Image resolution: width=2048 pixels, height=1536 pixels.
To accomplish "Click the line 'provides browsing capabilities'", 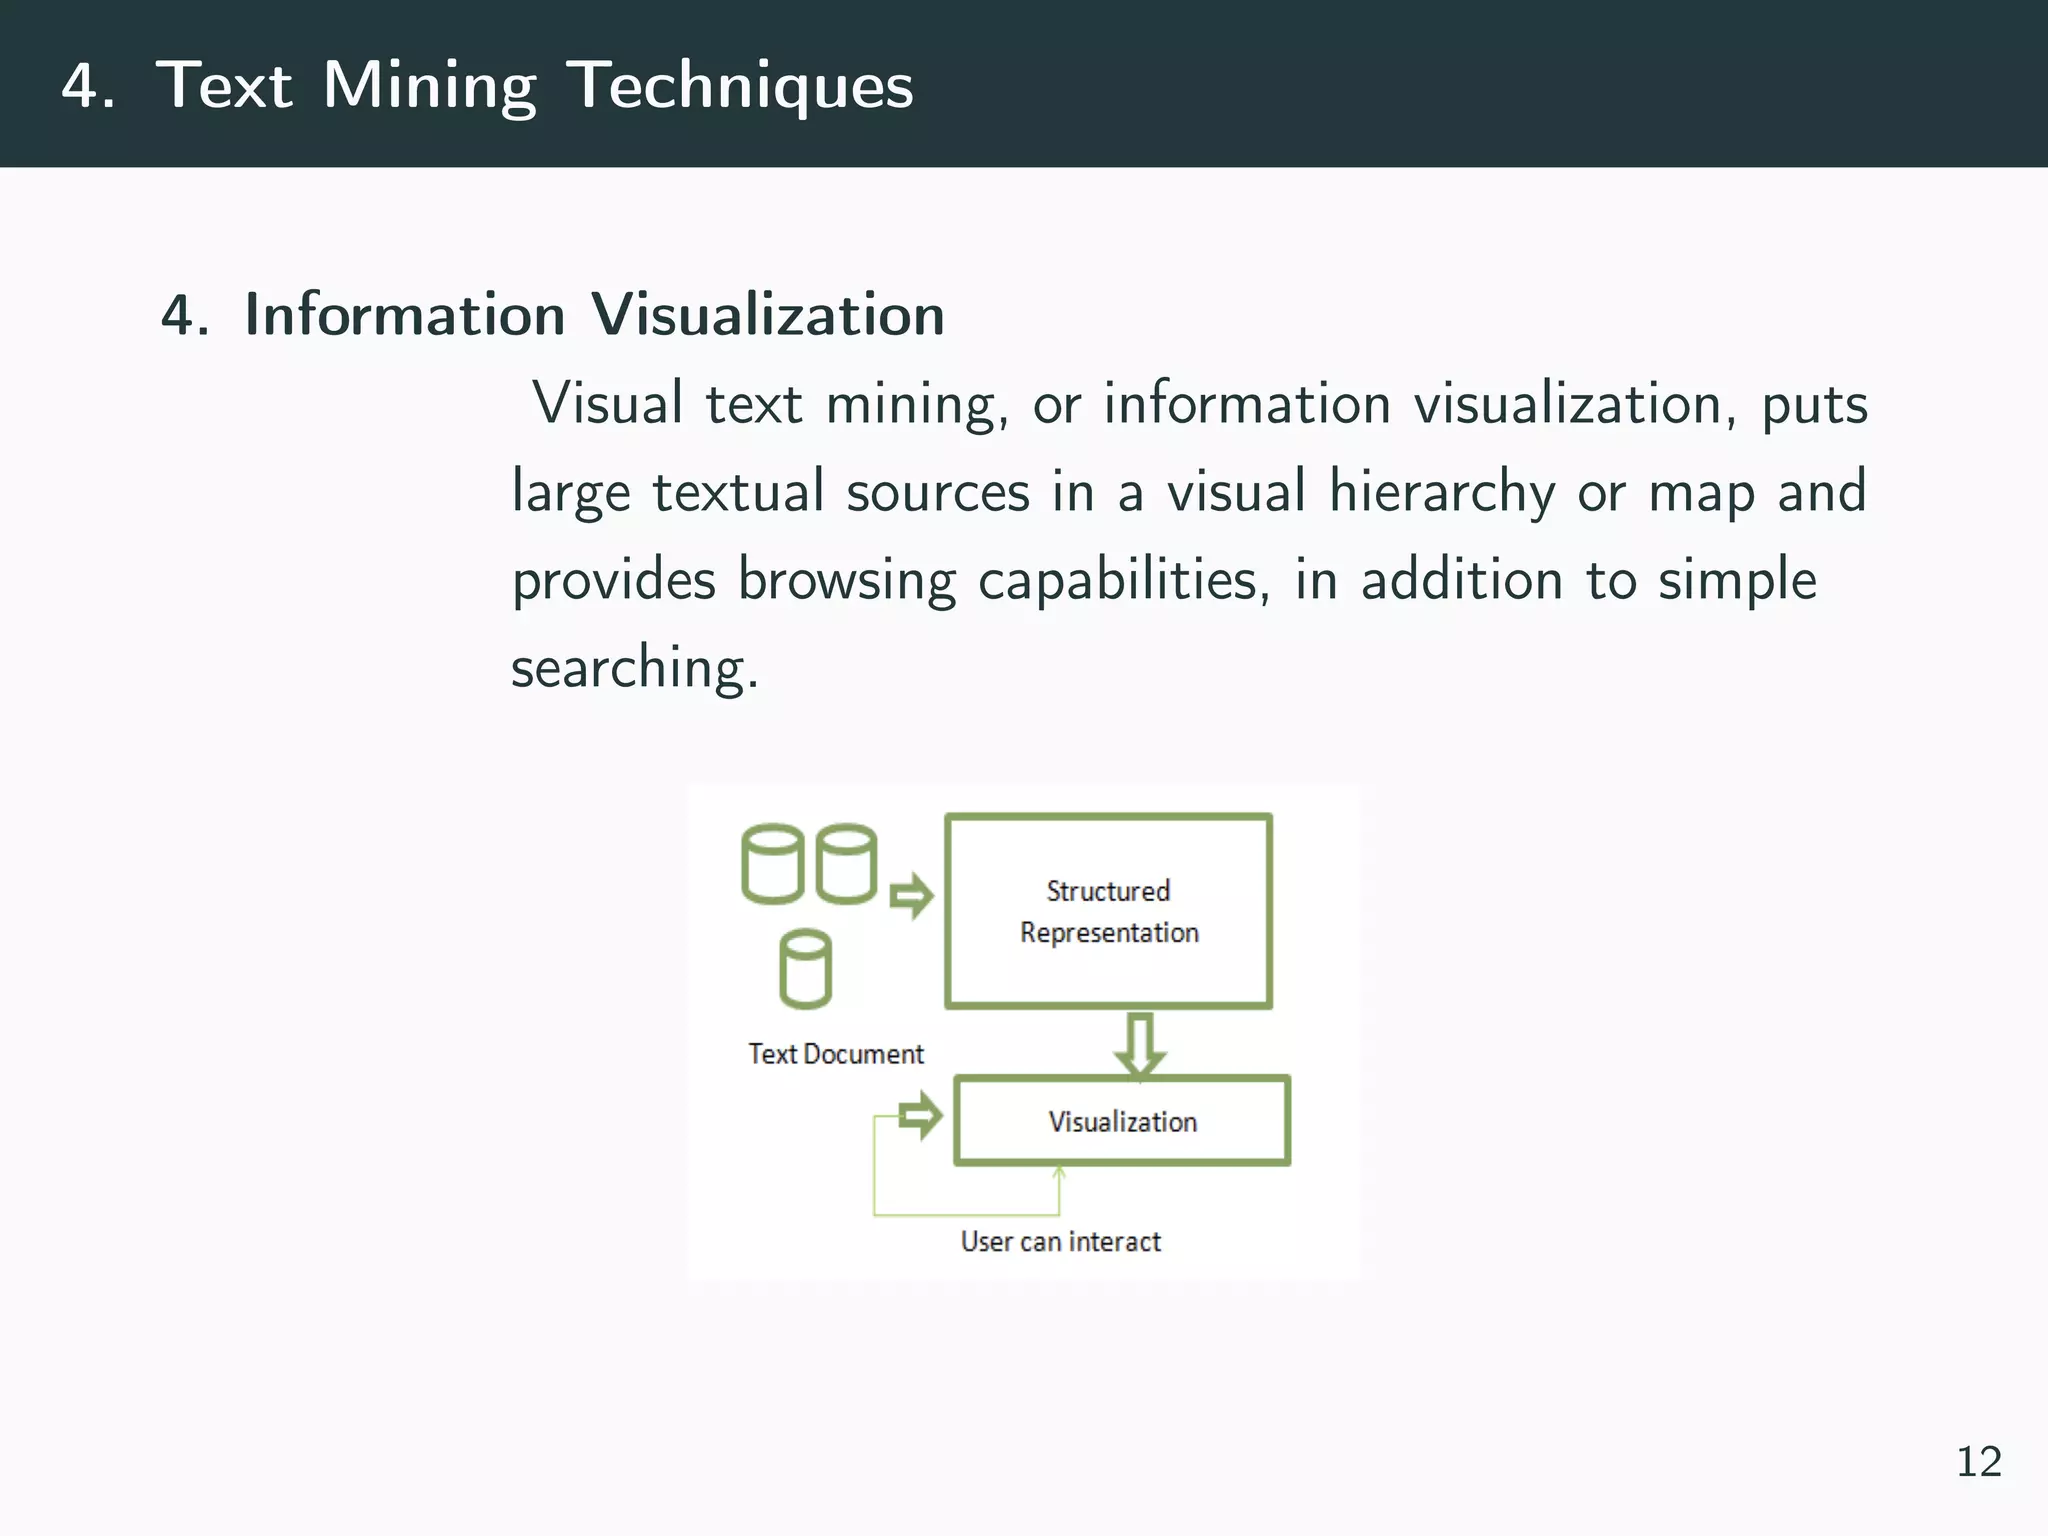I will point(1164,580).
